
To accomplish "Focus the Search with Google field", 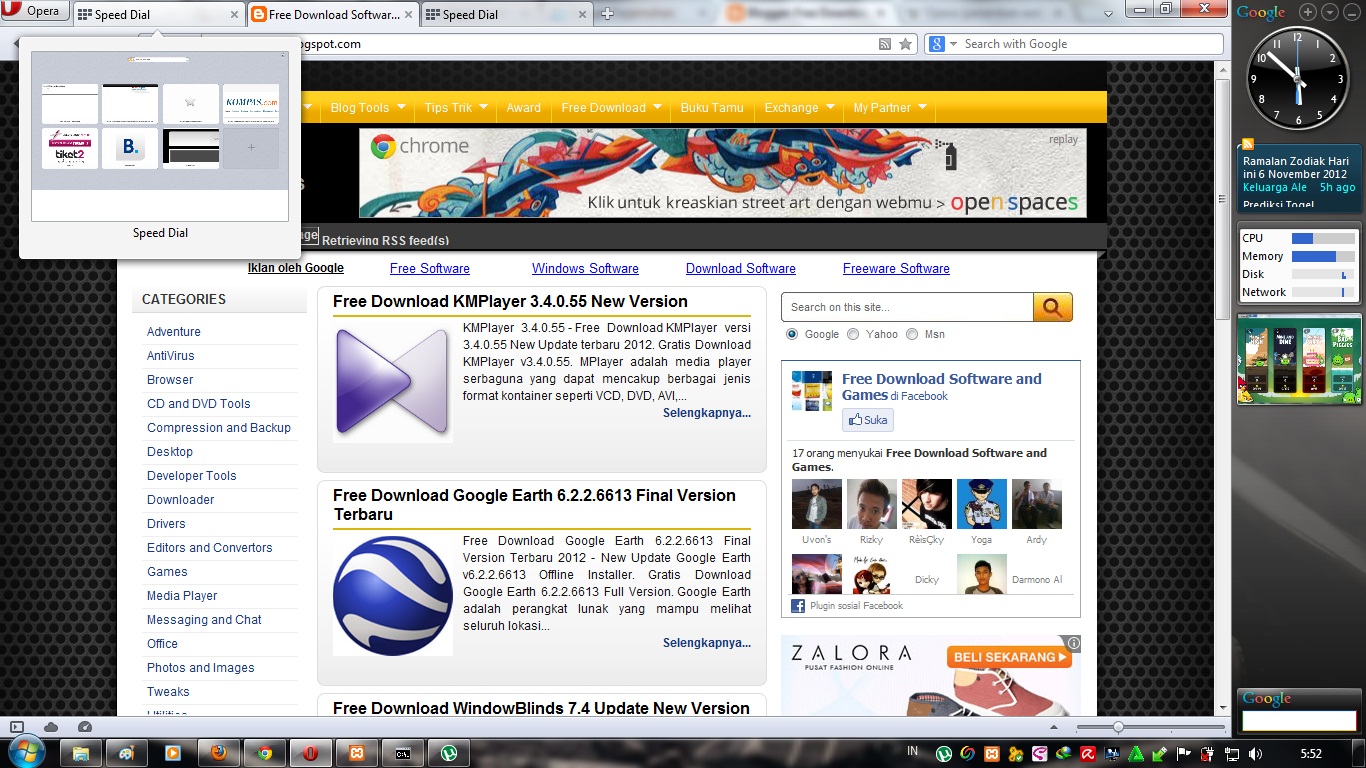I will tap(1090, 44).
